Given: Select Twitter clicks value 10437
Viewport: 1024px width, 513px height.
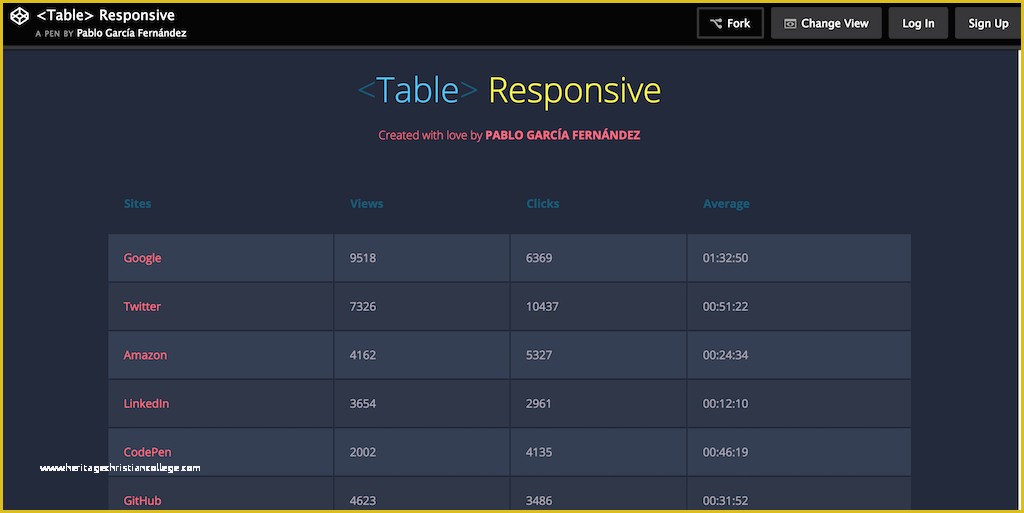Looking at the screenshot, I should [542, 306].
